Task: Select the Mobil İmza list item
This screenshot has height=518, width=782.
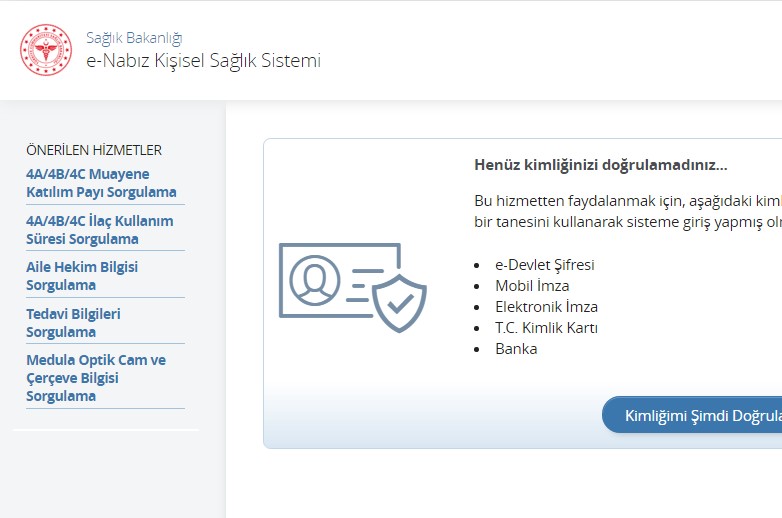Action: [532, 286]
